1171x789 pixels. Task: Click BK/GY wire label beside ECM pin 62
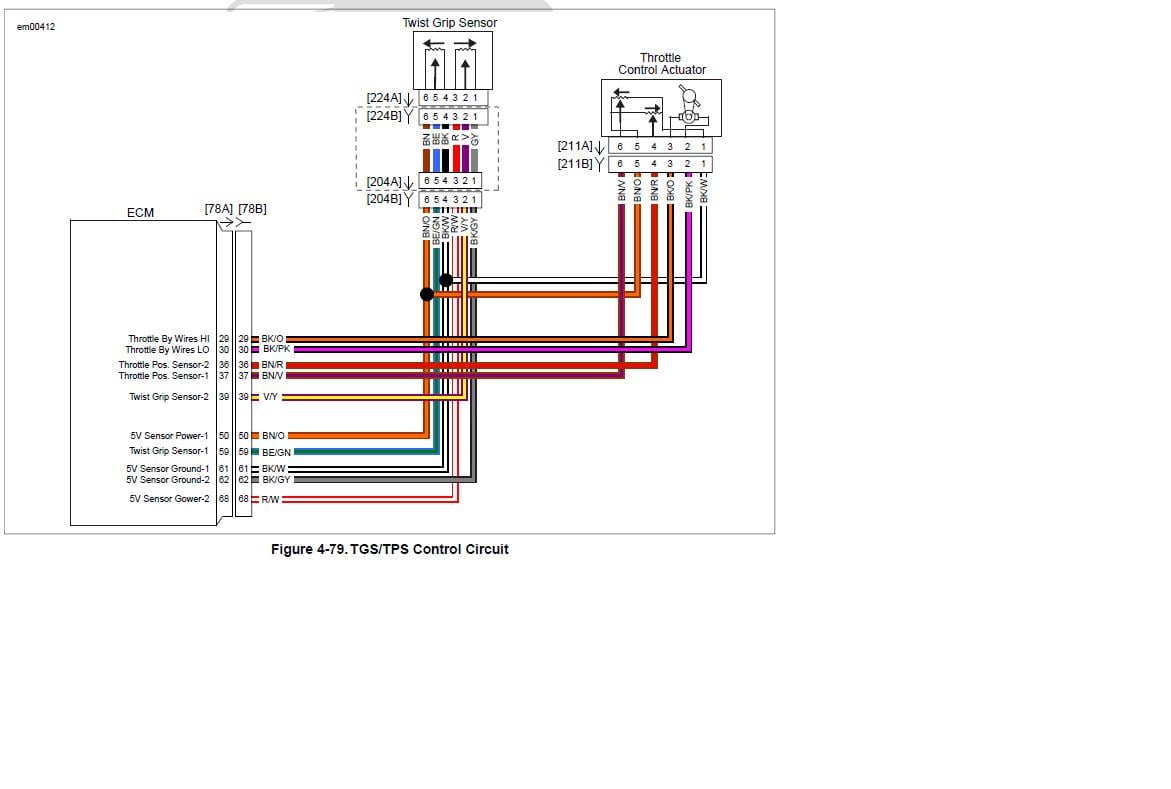(x=276, y=480)
